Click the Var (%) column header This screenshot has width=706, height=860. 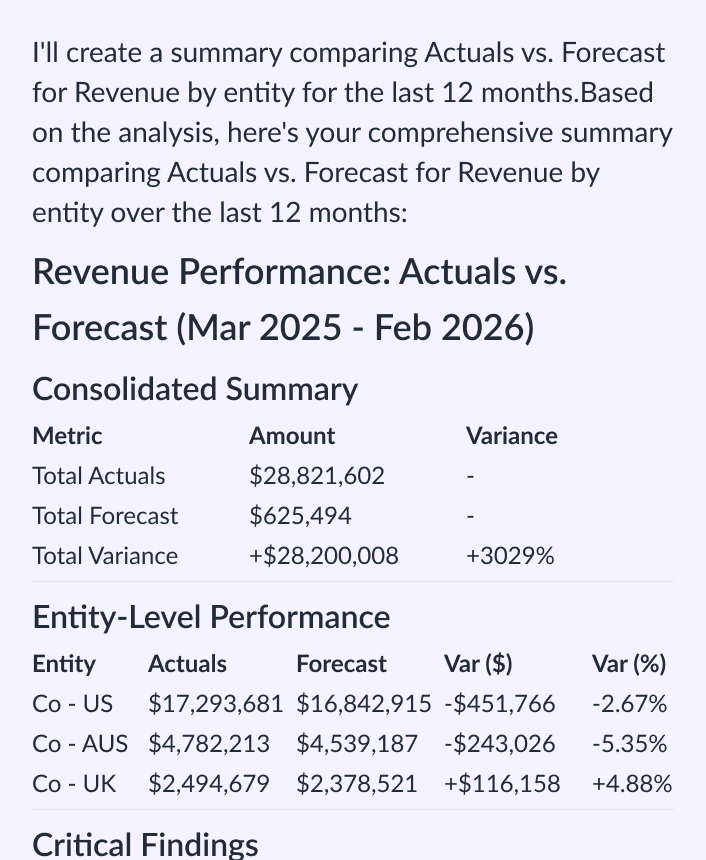(x=629, y=664)
